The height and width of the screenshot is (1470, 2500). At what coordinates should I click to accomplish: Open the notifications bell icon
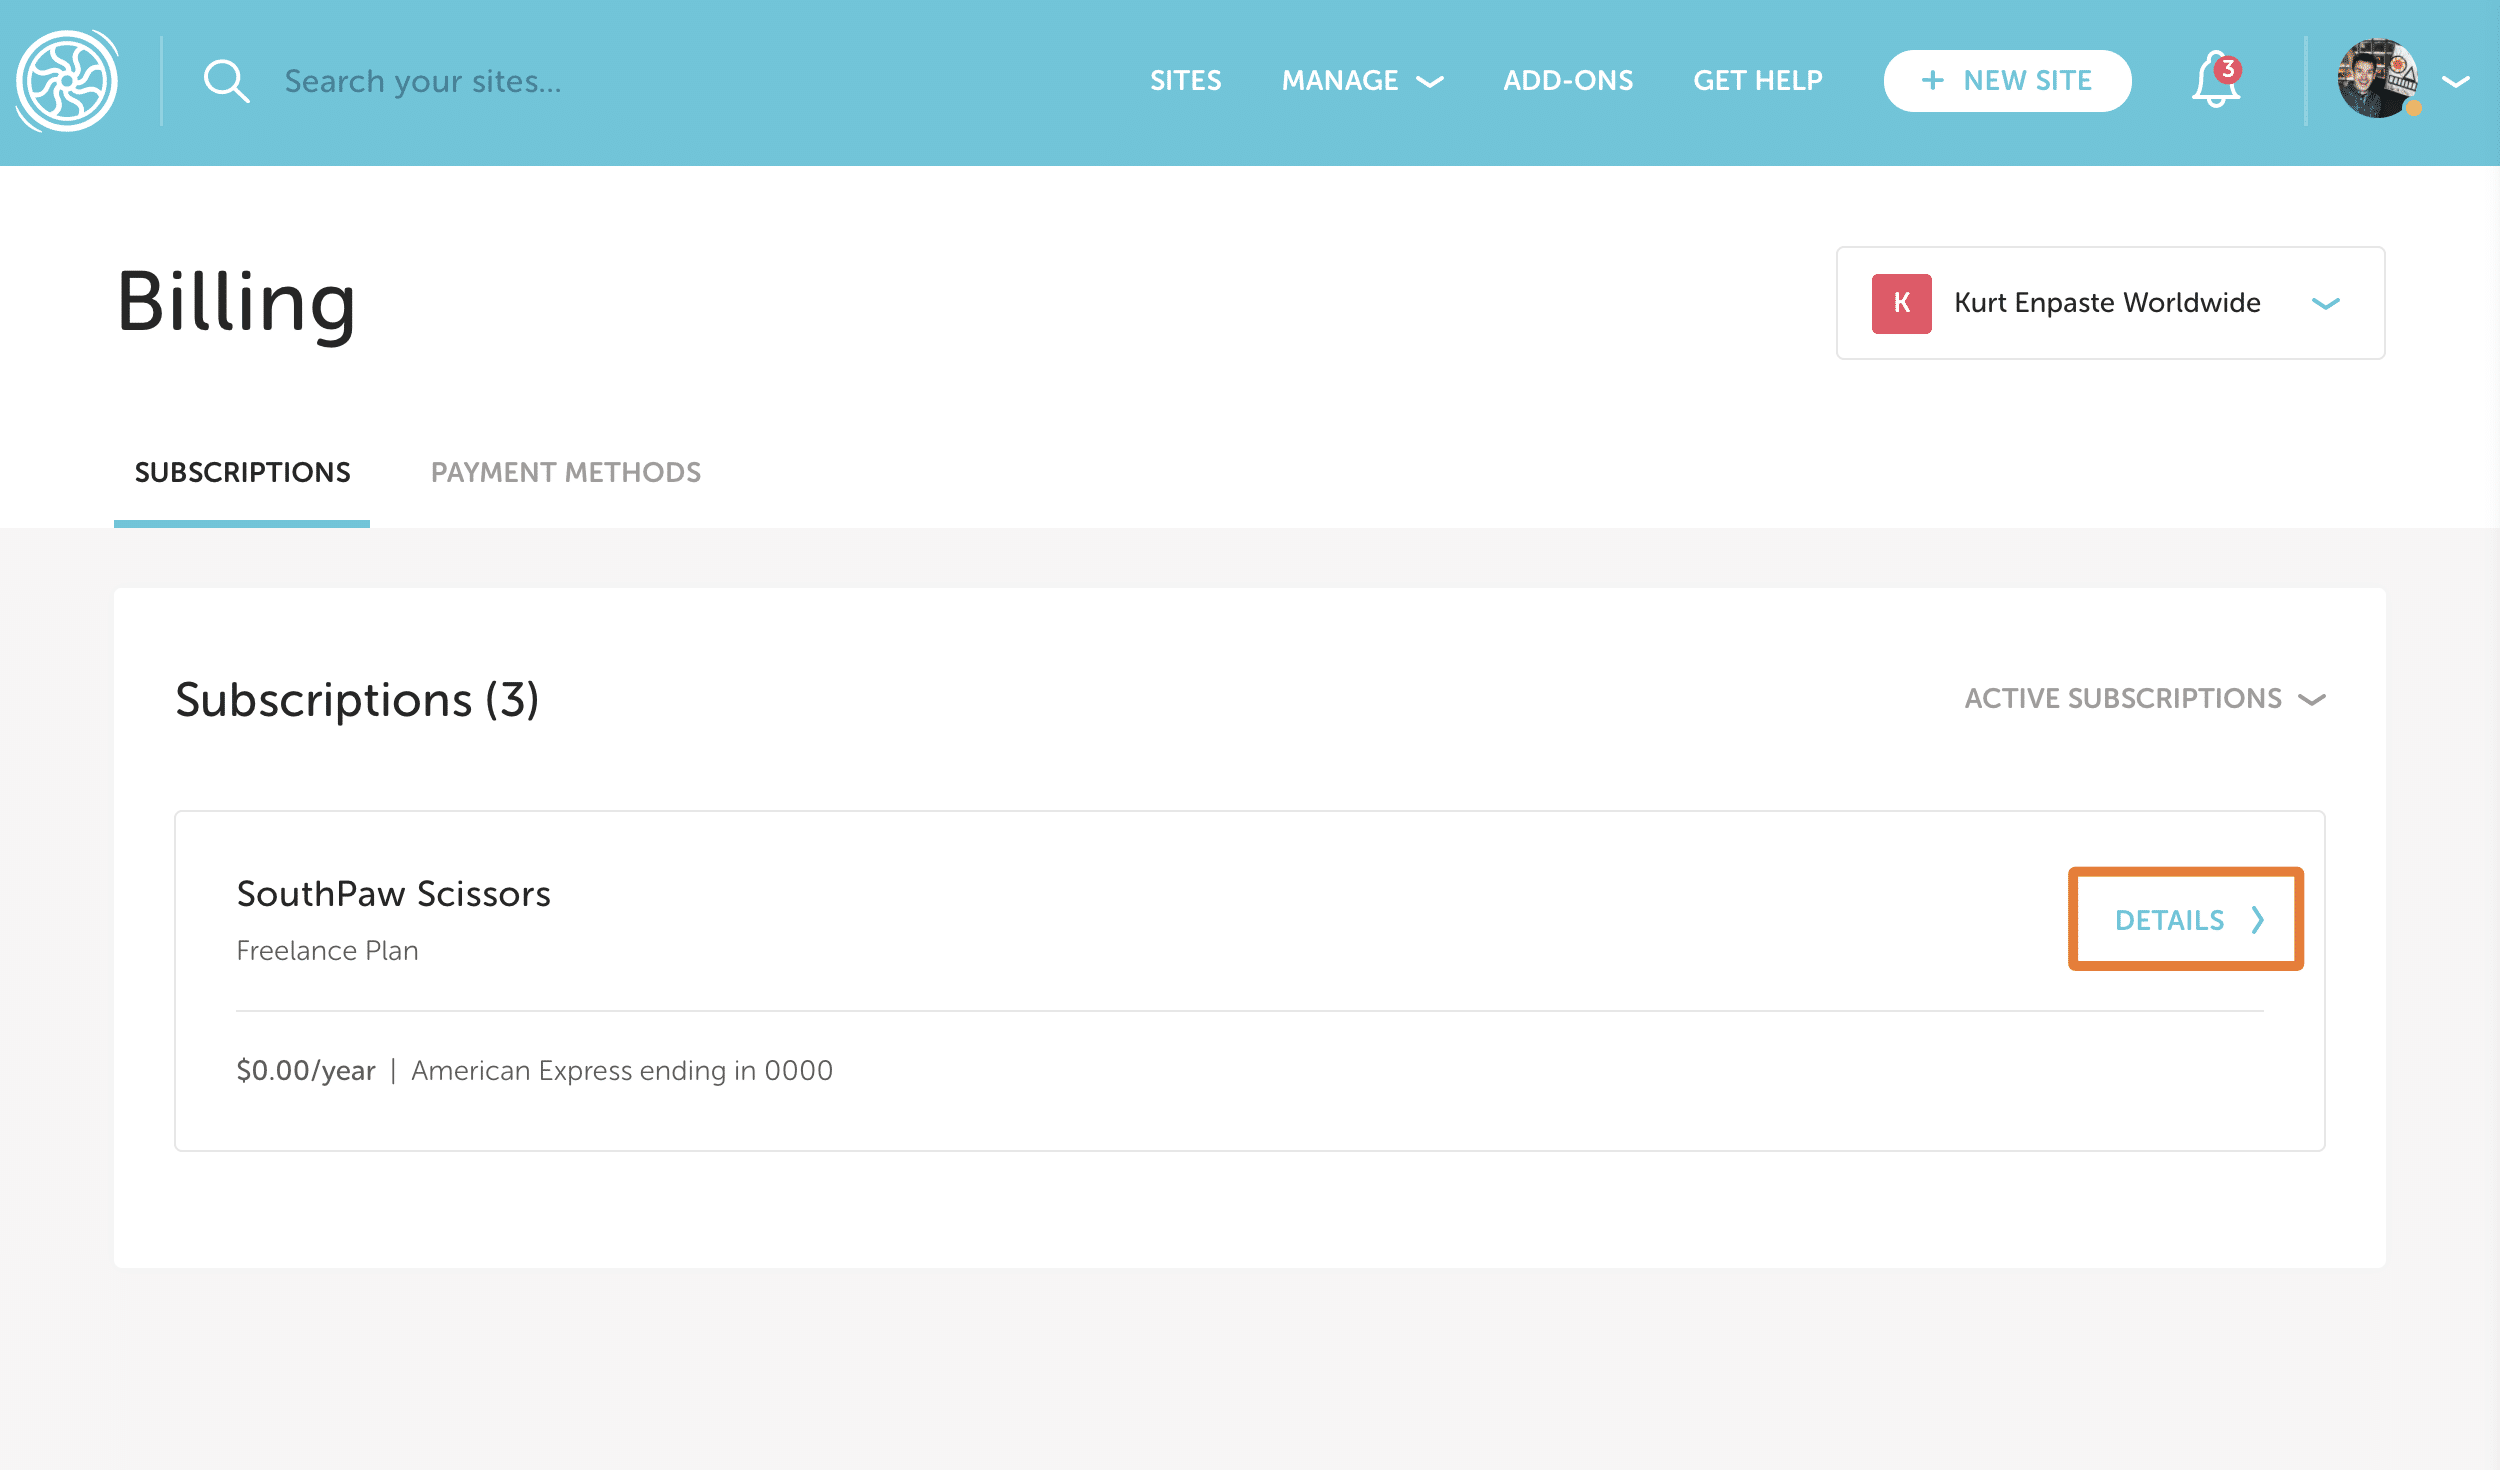(2214, 81)
